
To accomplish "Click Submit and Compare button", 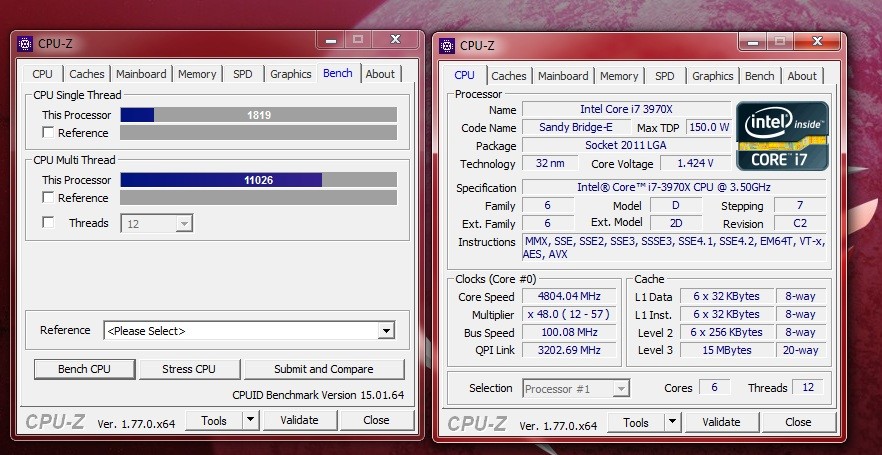I will (324, 369).
